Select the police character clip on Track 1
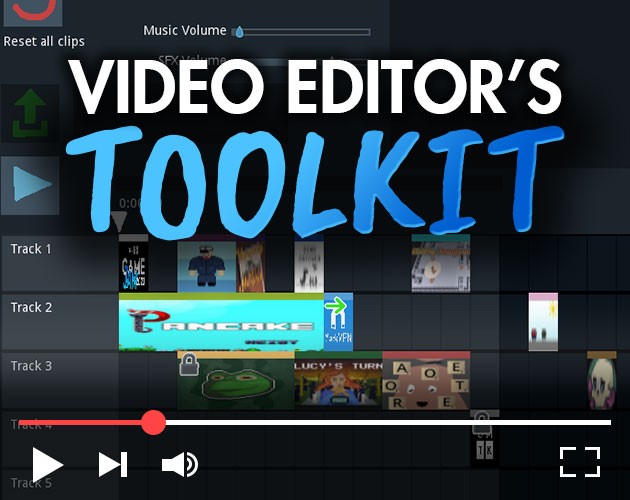630x500 pixels. [x=207, y=263]
